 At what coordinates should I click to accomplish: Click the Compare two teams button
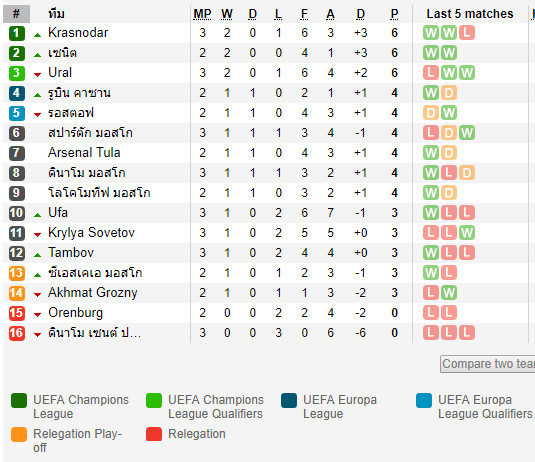point(488,364)
